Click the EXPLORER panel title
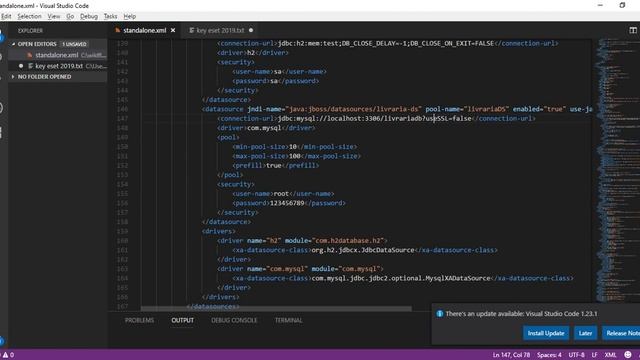Screen dimensions: 640x360 pyautogui.click(x=30, y=31)
